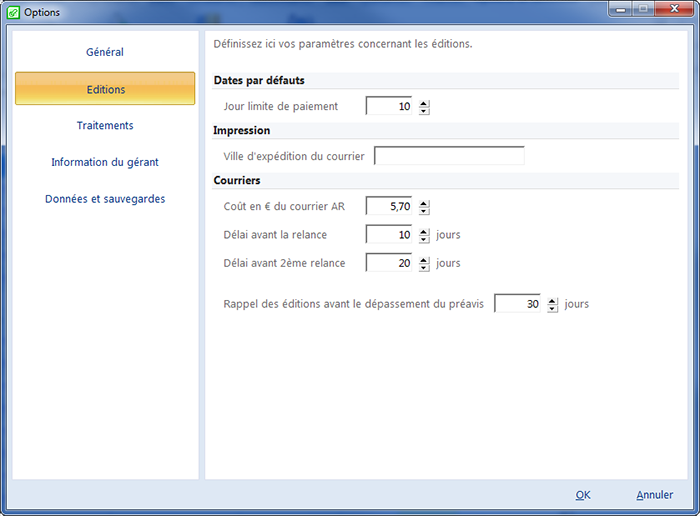Decrease Délai avant 2ème relance days

tap(424, 267)
